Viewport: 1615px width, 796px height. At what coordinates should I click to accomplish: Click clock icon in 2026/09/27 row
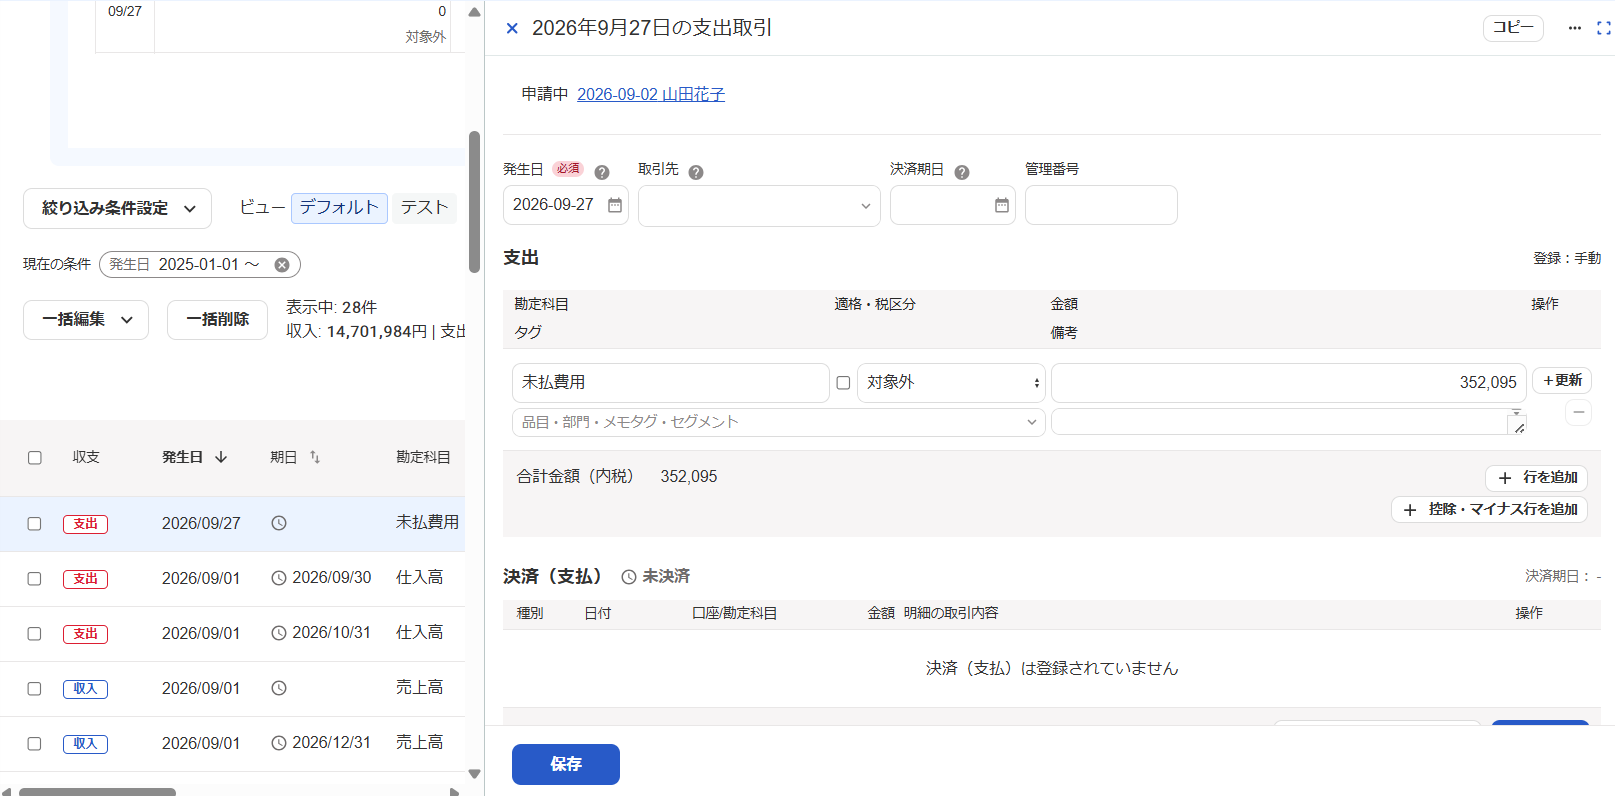(x=279, y=523)
